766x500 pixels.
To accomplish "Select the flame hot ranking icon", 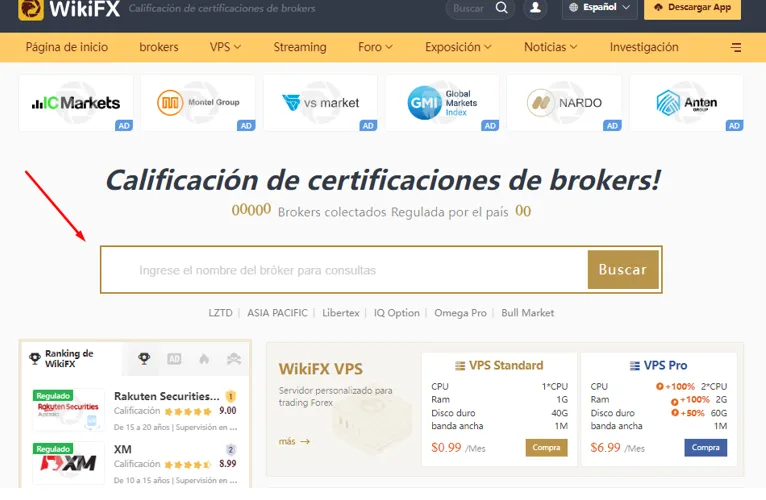I will [204, 359].
